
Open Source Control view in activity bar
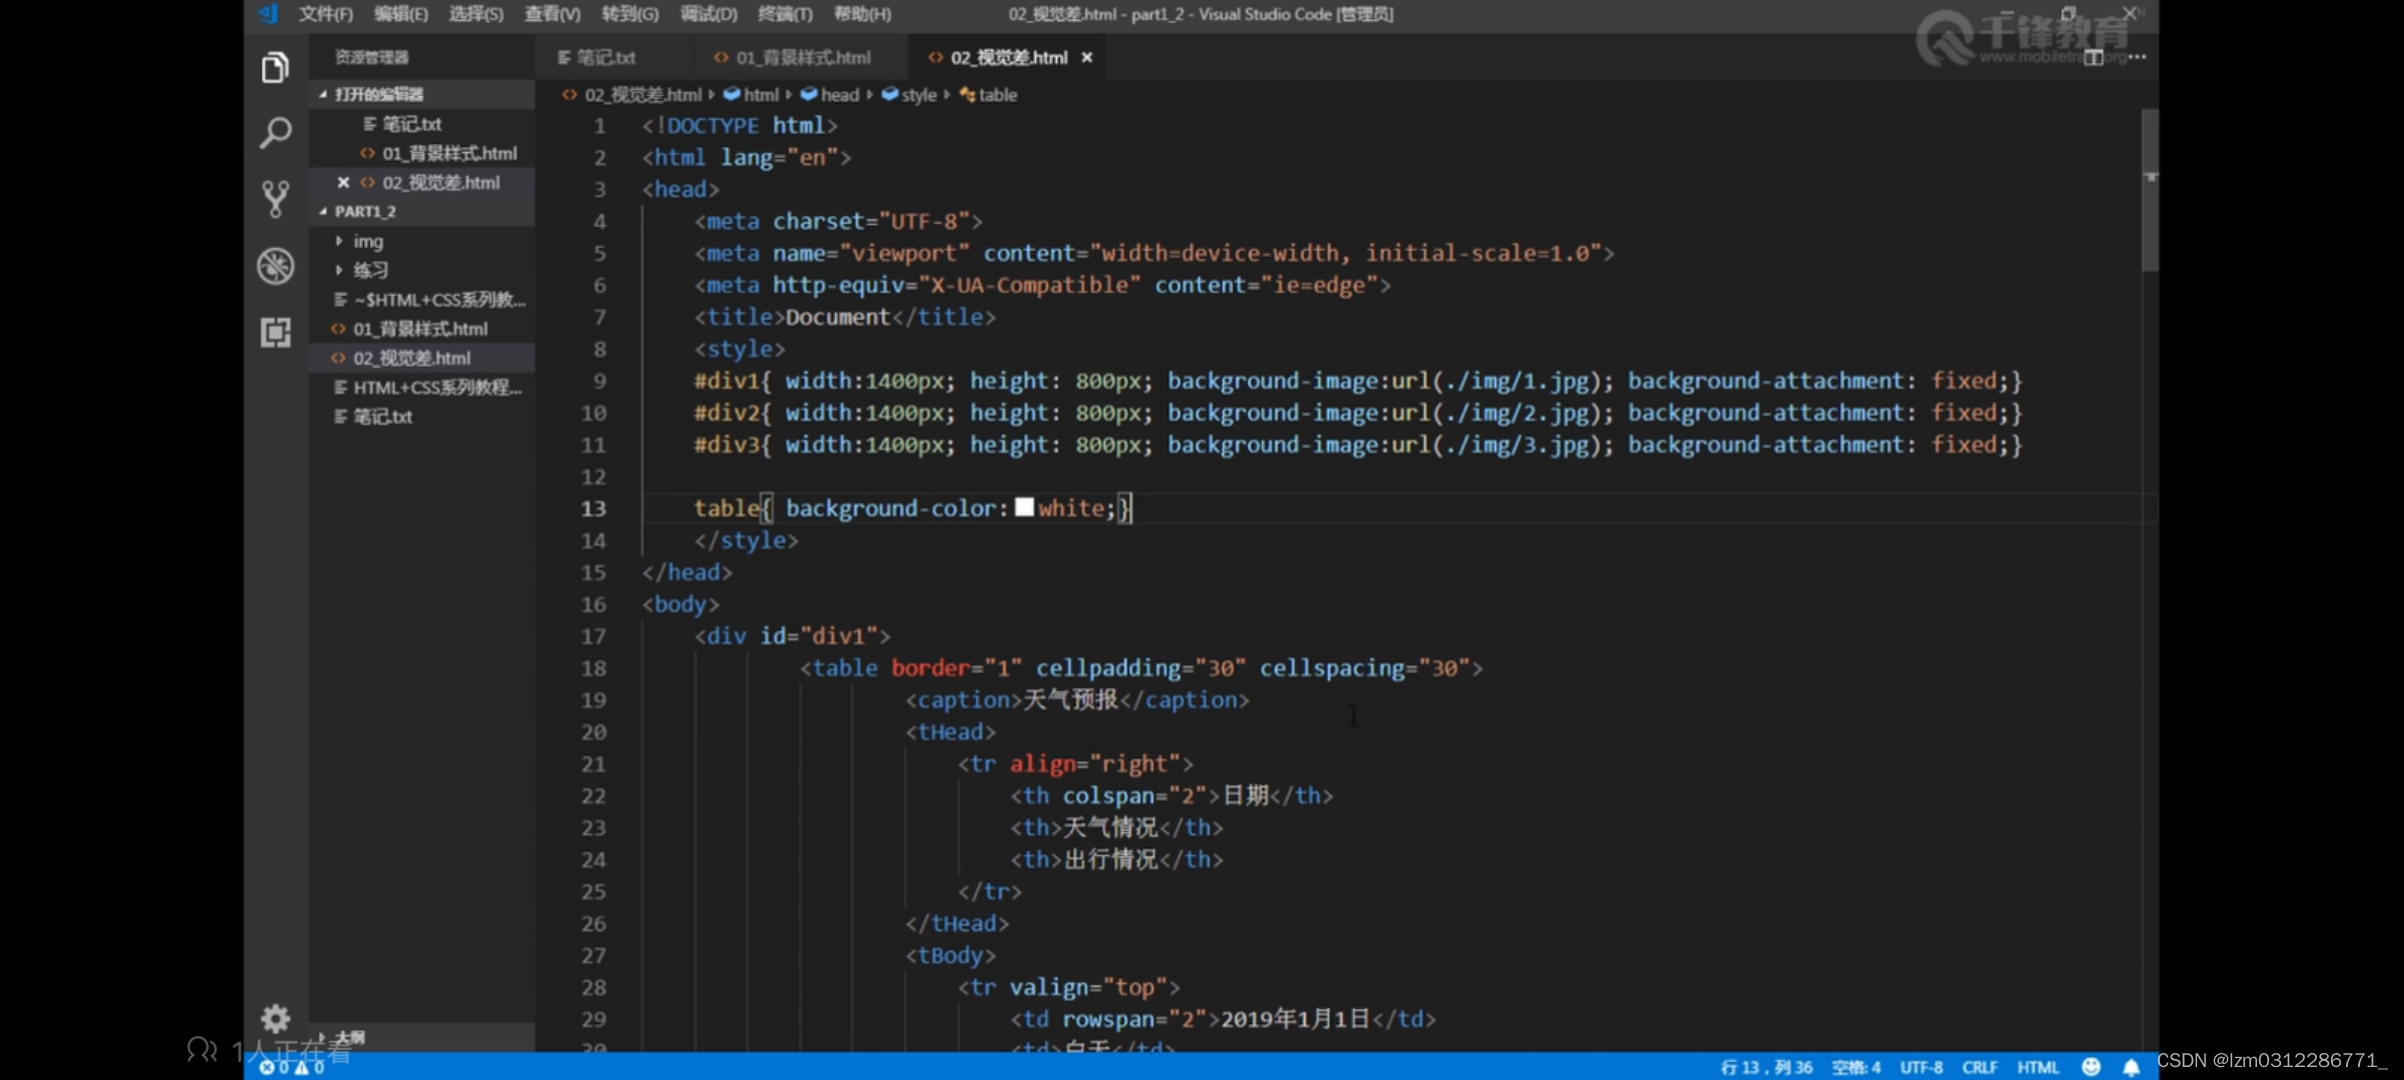tap(275, 199)
